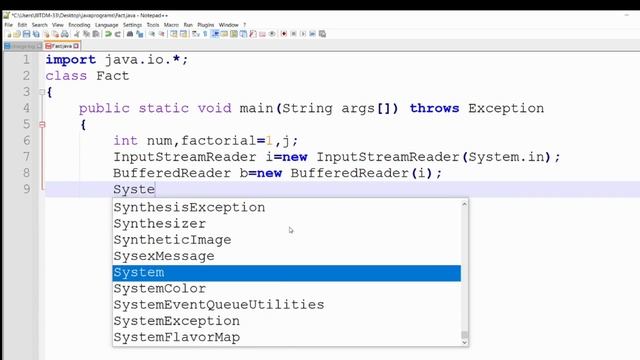This screenshot has height=360, width=640.
Task: Switch to the inactive first document tab
Action: [23, 46]
